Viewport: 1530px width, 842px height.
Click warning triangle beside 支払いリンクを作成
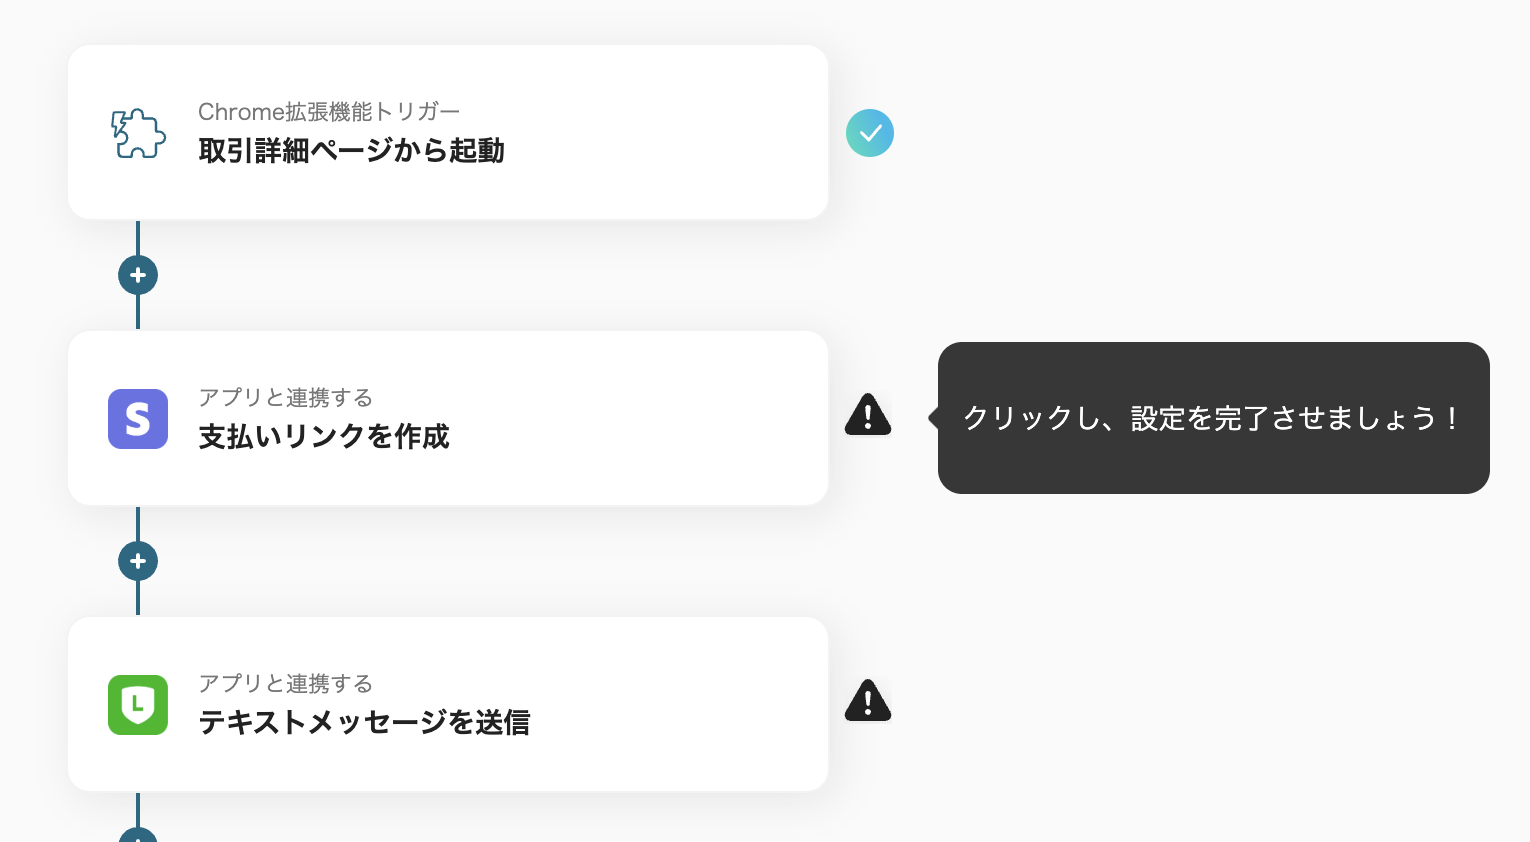[868, 415]
